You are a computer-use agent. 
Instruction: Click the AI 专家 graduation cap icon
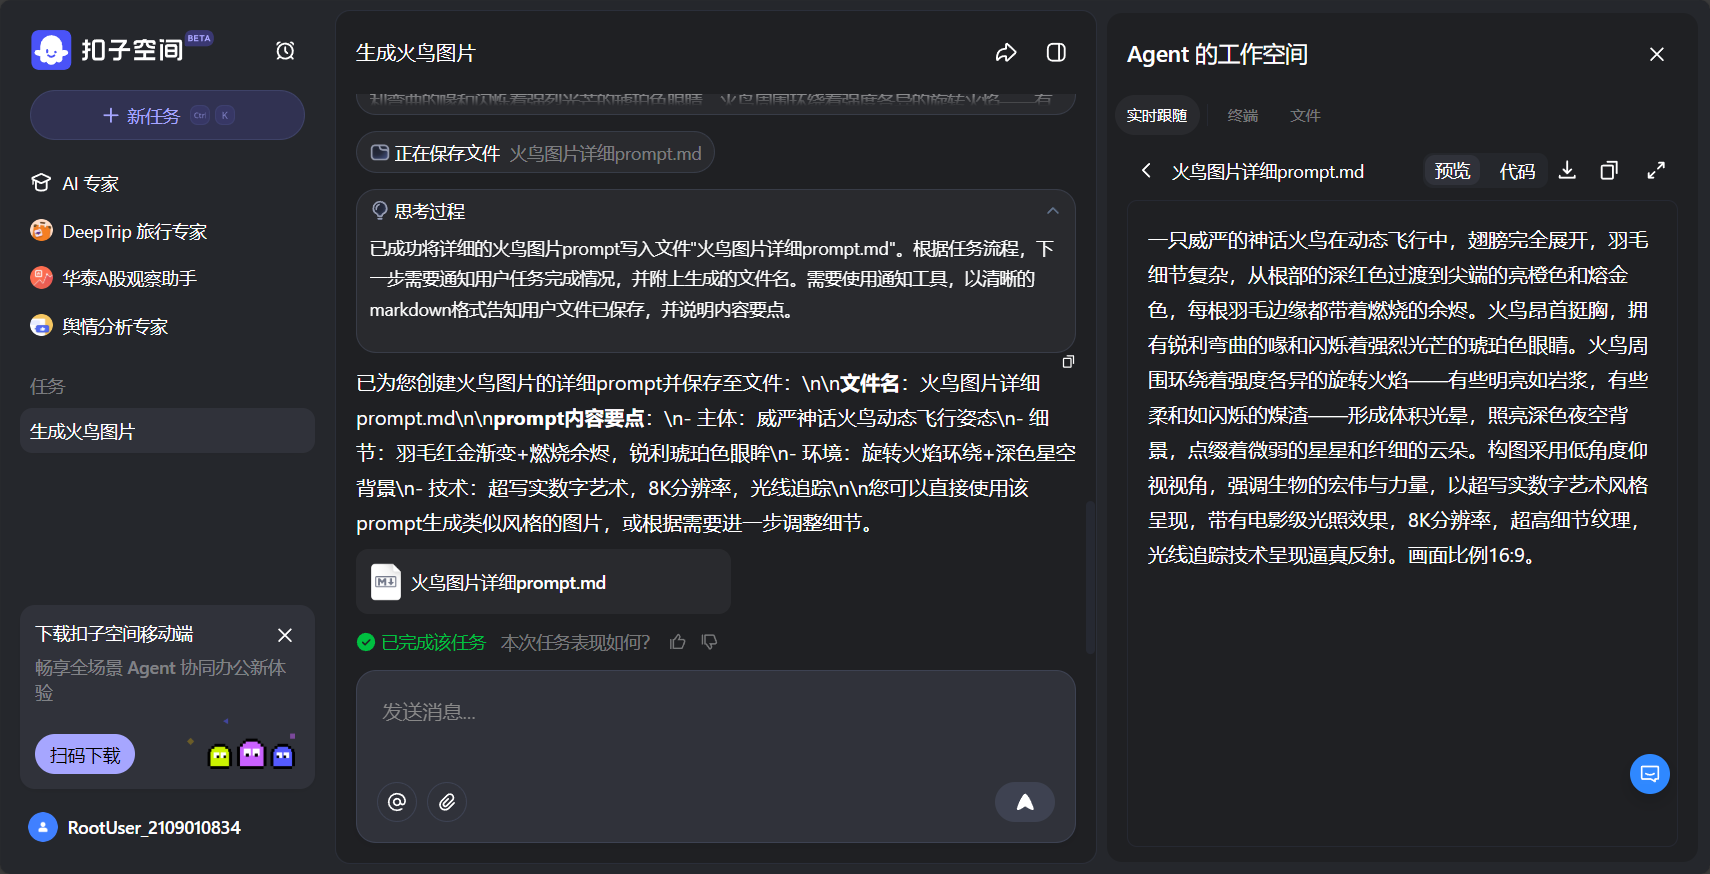(41, 183)
